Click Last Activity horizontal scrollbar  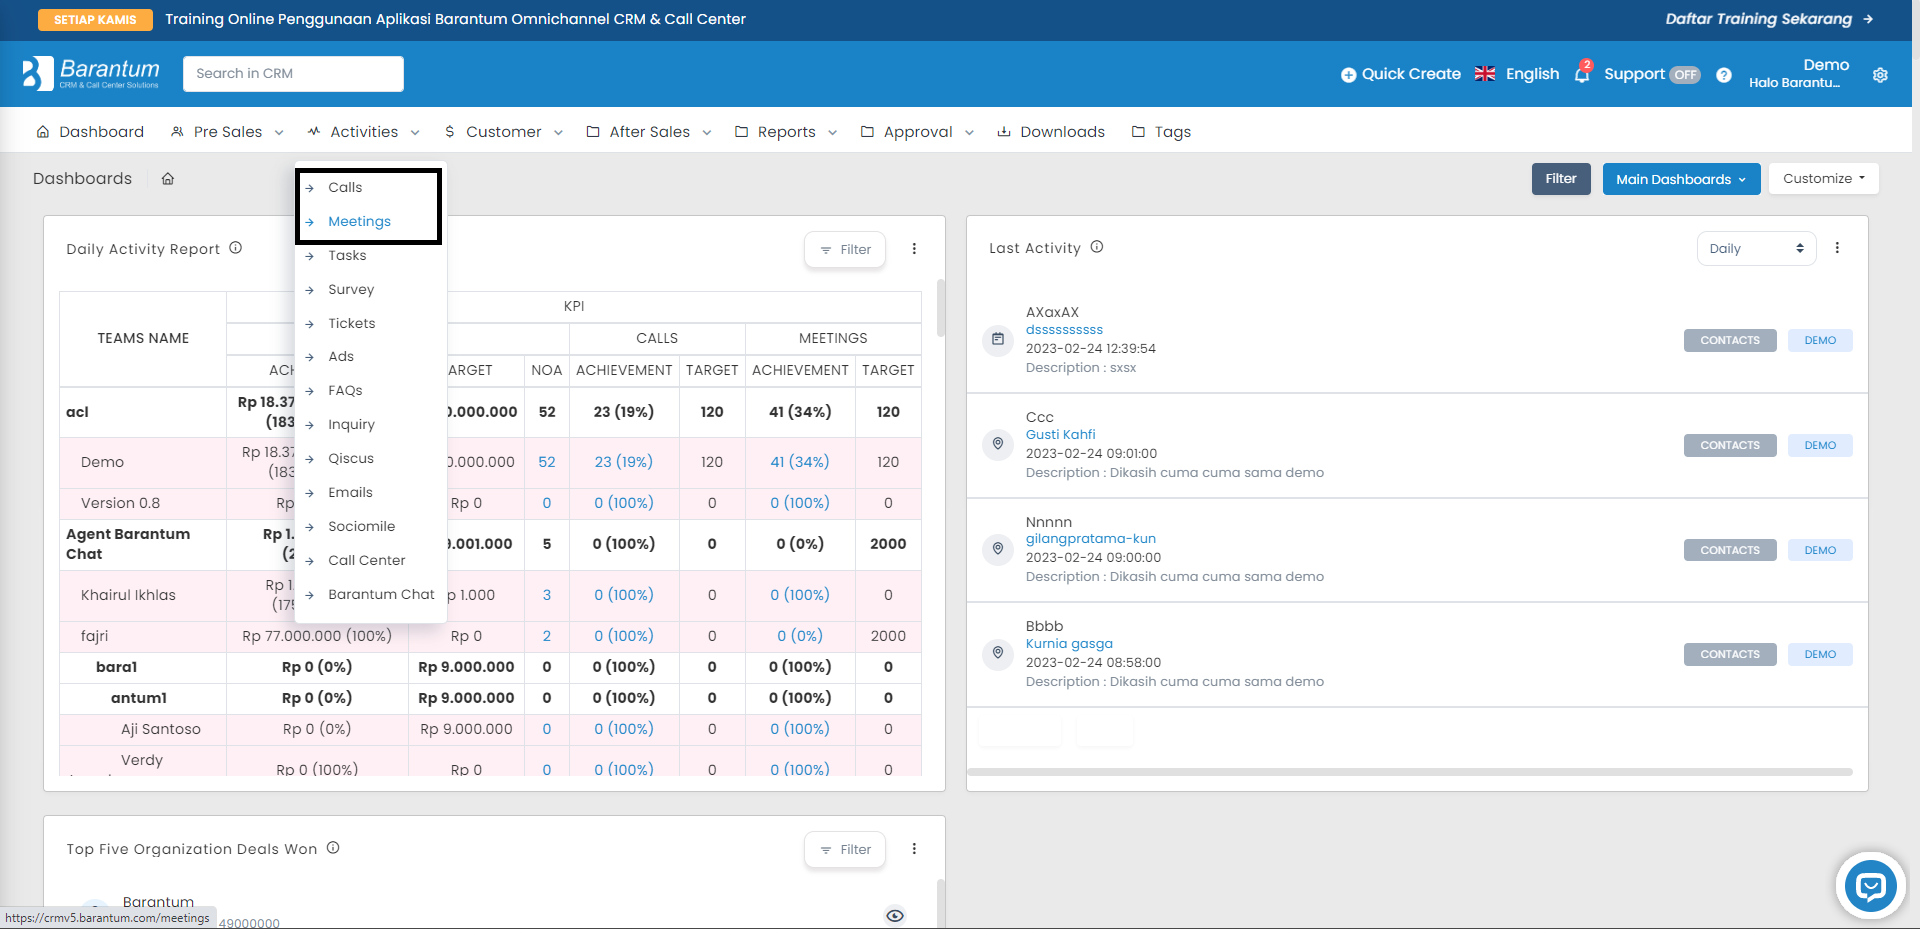point(1410,772)
